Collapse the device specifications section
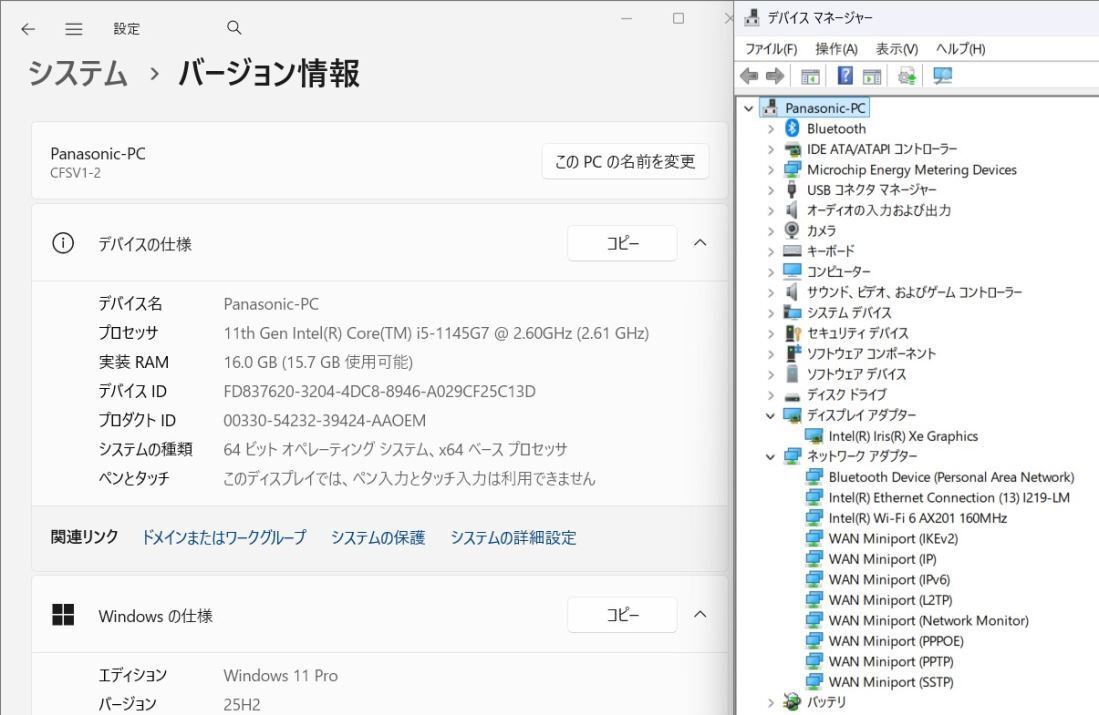This screenshot has height=715, width=1099. pyautogui.click(x=700, y=242)
